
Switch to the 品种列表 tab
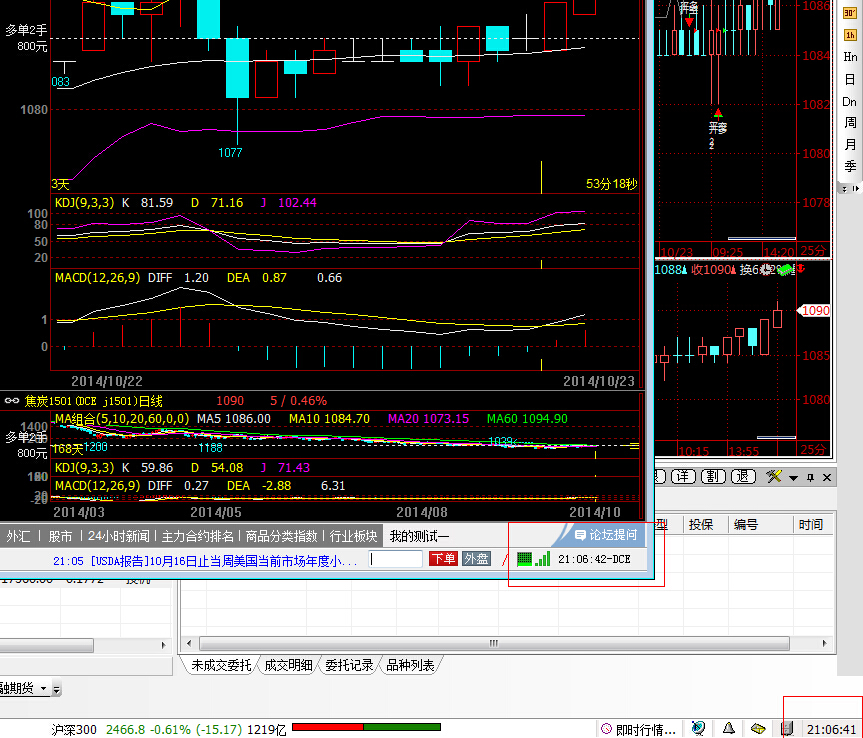click(410, 665)
